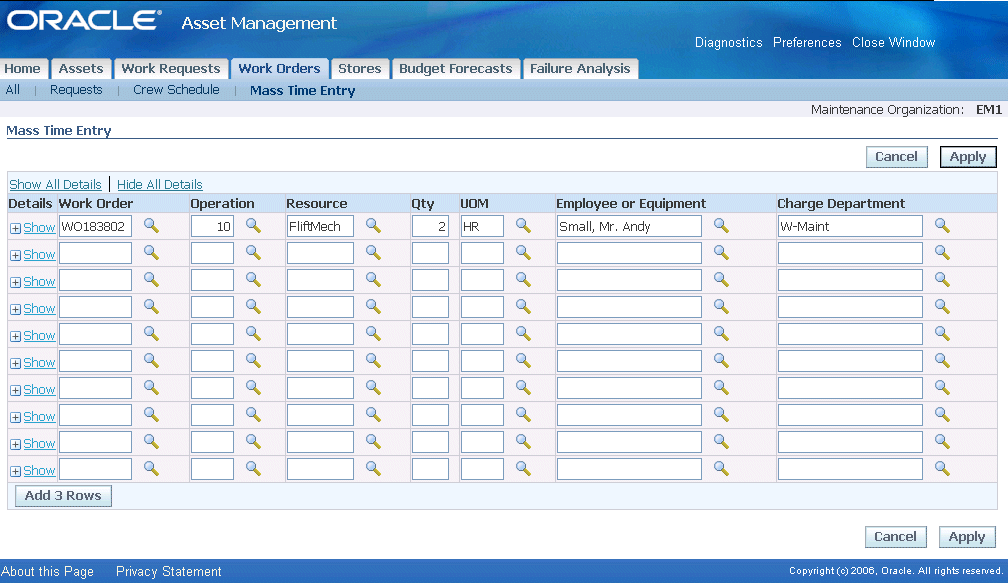Open Work Order search icon in eighth row
Image resolution: width=1008 pixels, height=584 pixels.
[x=151, y=415]
